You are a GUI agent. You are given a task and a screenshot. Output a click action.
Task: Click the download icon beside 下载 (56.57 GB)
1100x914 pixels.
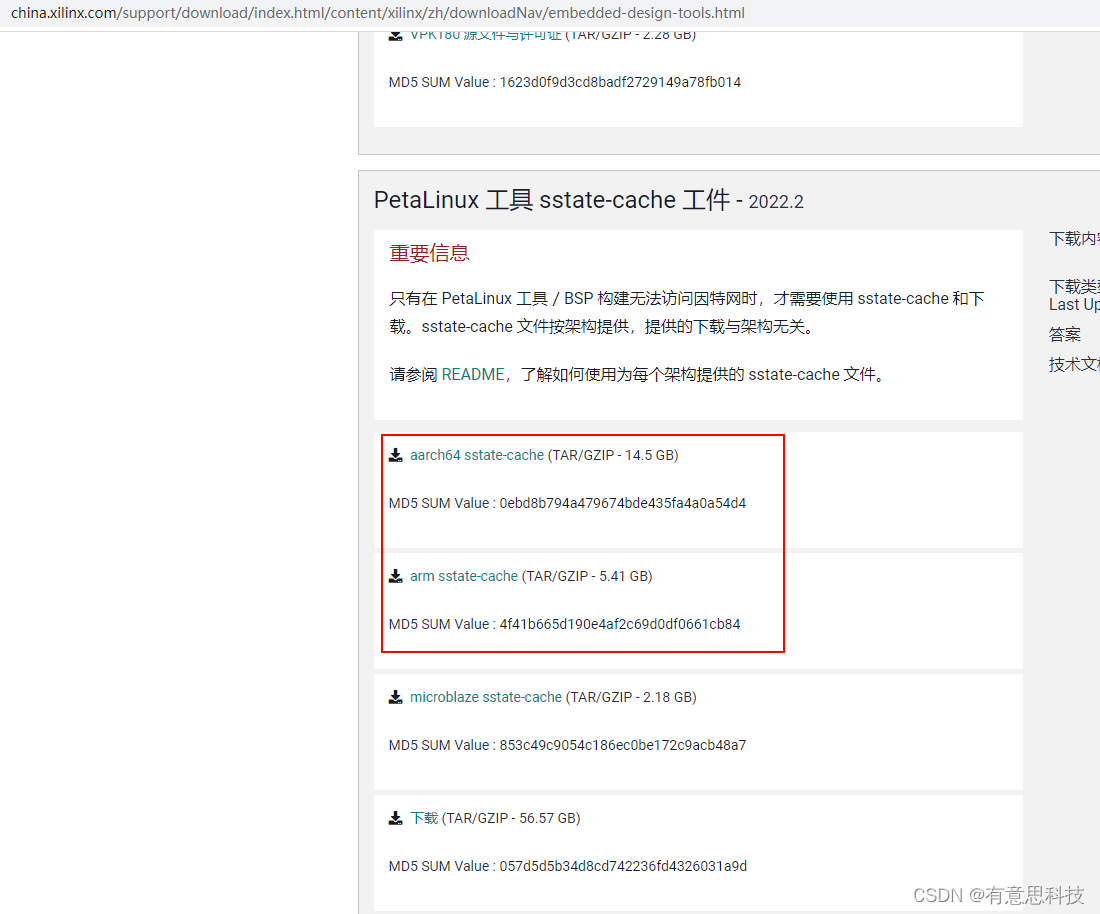point(395,817)
